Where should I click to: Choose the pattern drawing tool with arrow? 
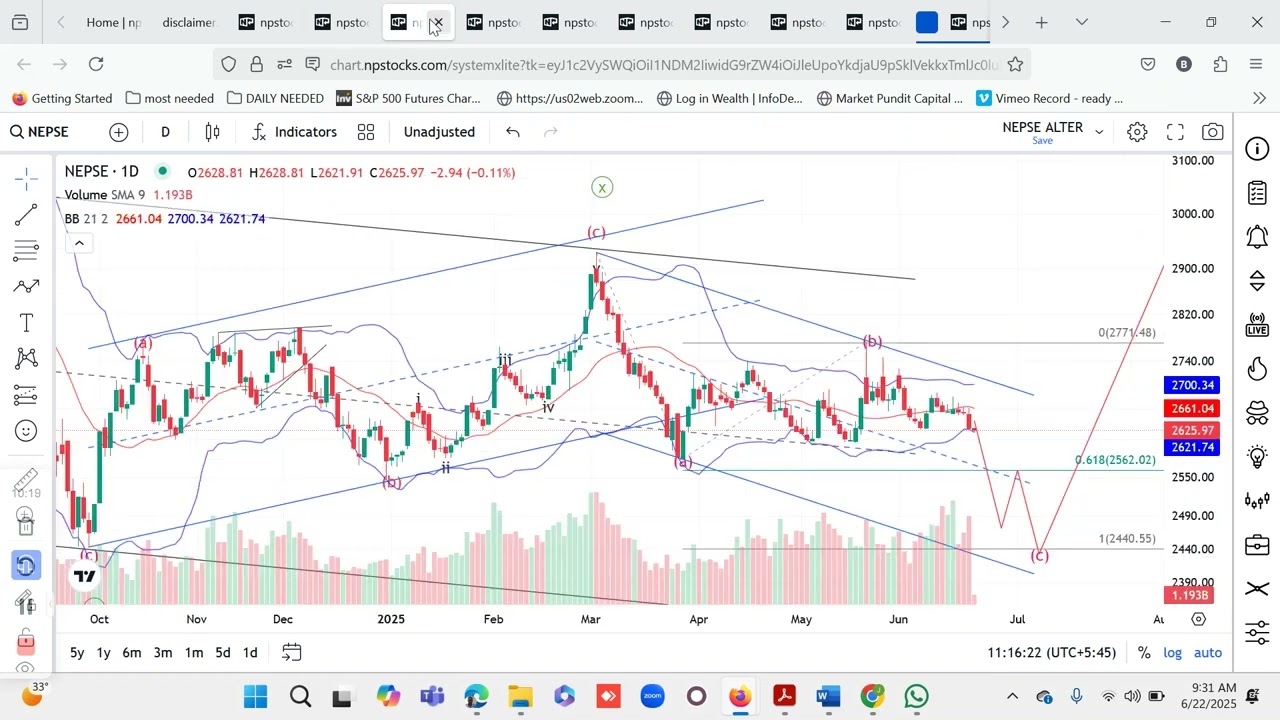[x=27, y=286]
